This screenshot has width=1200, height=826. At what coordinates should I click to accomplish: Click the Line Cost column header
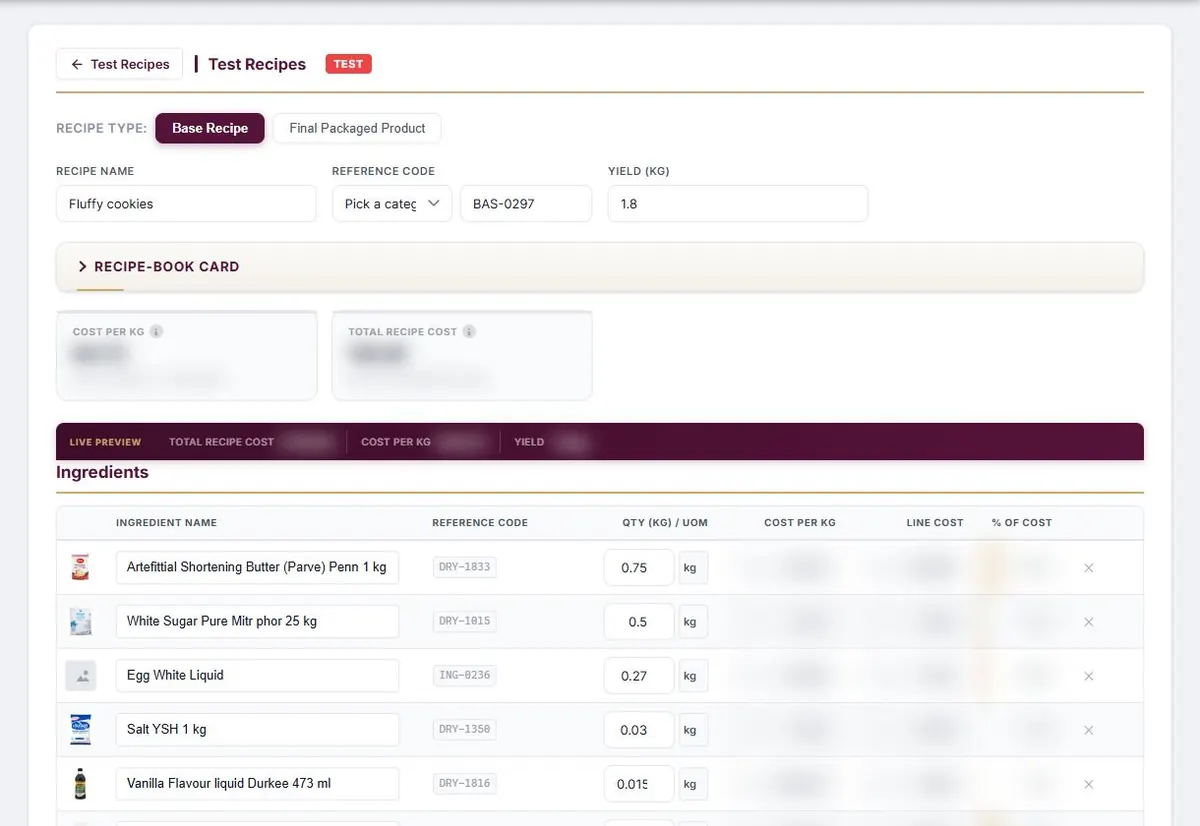tap(935, 523)
